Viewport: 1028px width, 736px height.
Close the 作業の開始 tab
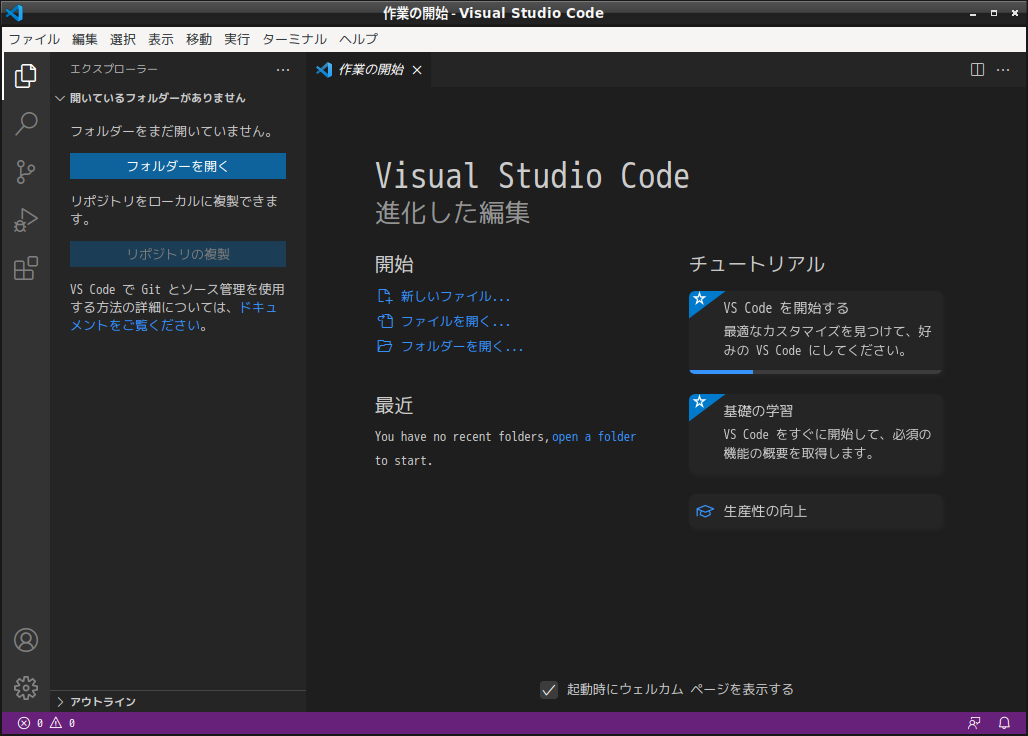(417, 69)
